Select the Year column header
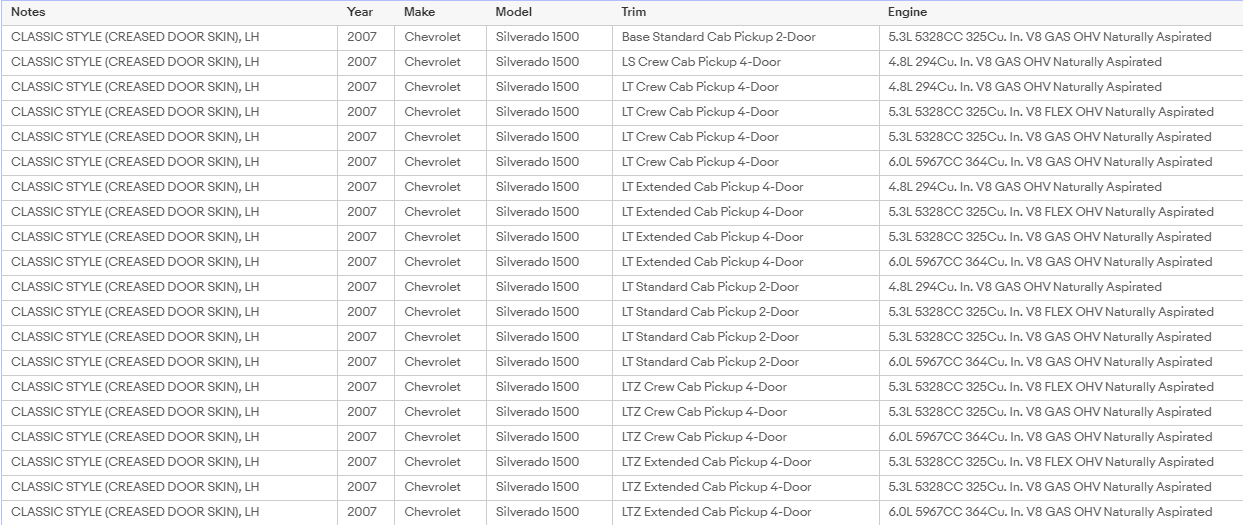The width and height of the screenshot is (1243, 525). click(x=360, y=12)
